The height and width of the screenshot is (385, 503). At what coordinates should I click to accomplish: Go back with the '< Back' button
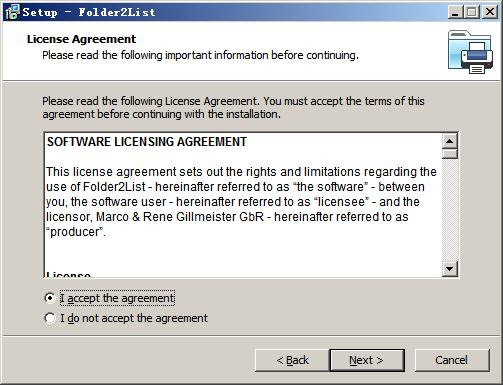tap(292, 360)
